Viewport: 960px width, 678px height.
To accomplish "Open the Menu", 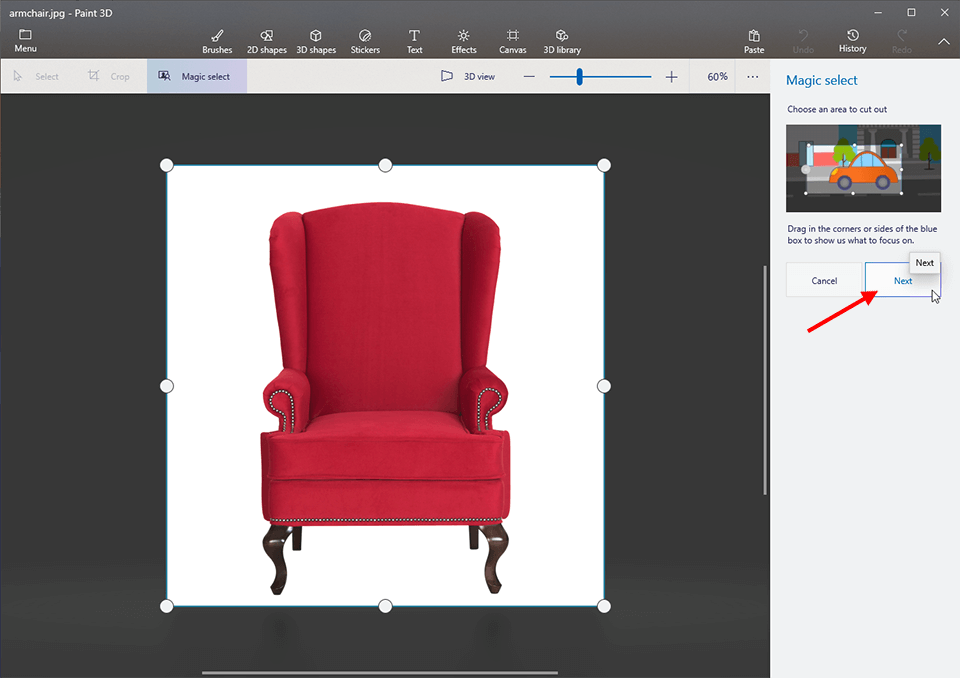I will click(24, 40).
